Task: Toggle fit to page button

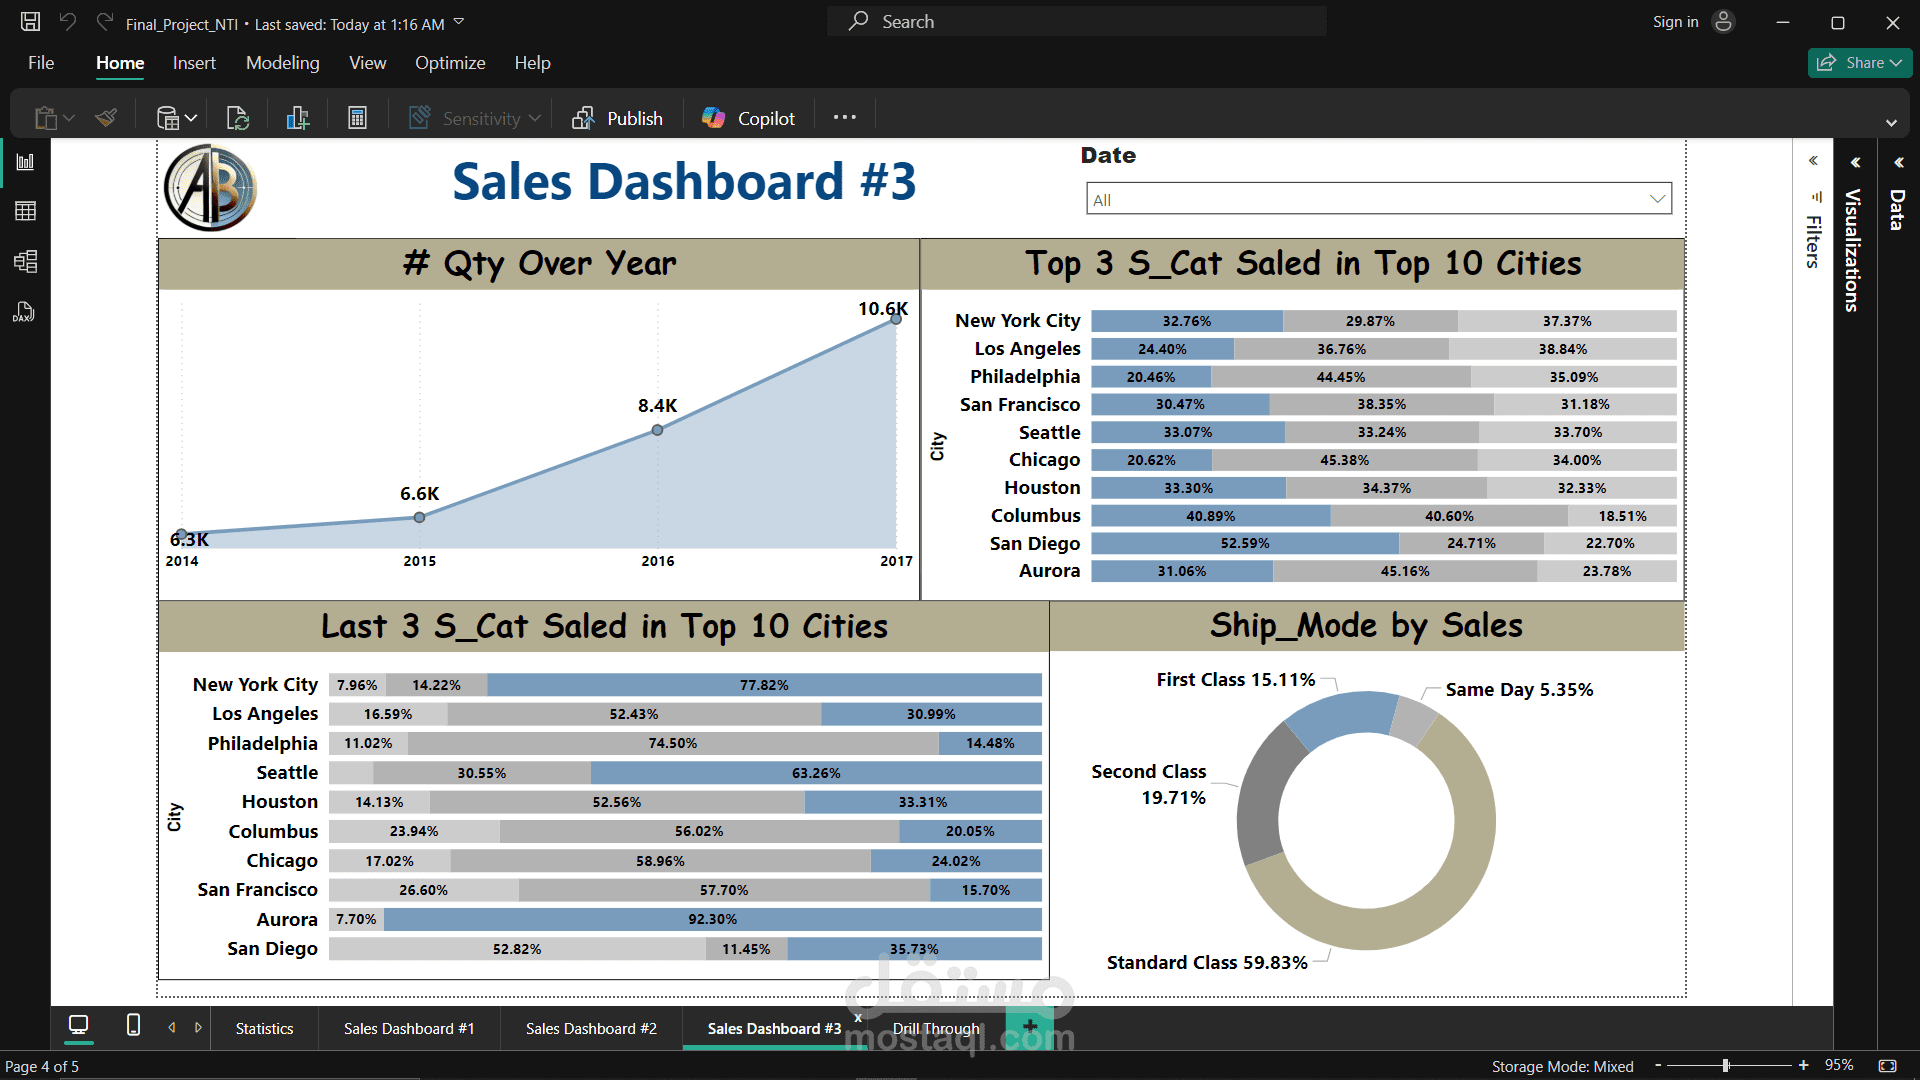Action: 1887,1066
